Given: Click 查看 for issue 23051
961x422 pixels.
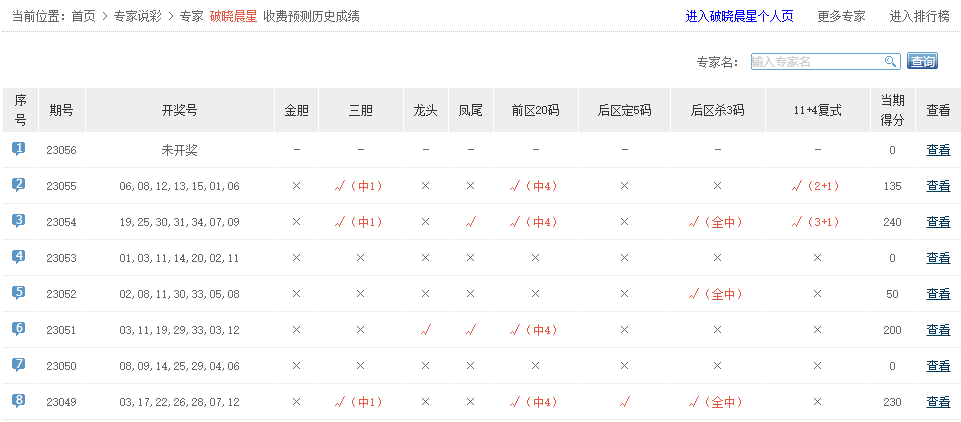Looking at the screenshot, I should (938, 330).
